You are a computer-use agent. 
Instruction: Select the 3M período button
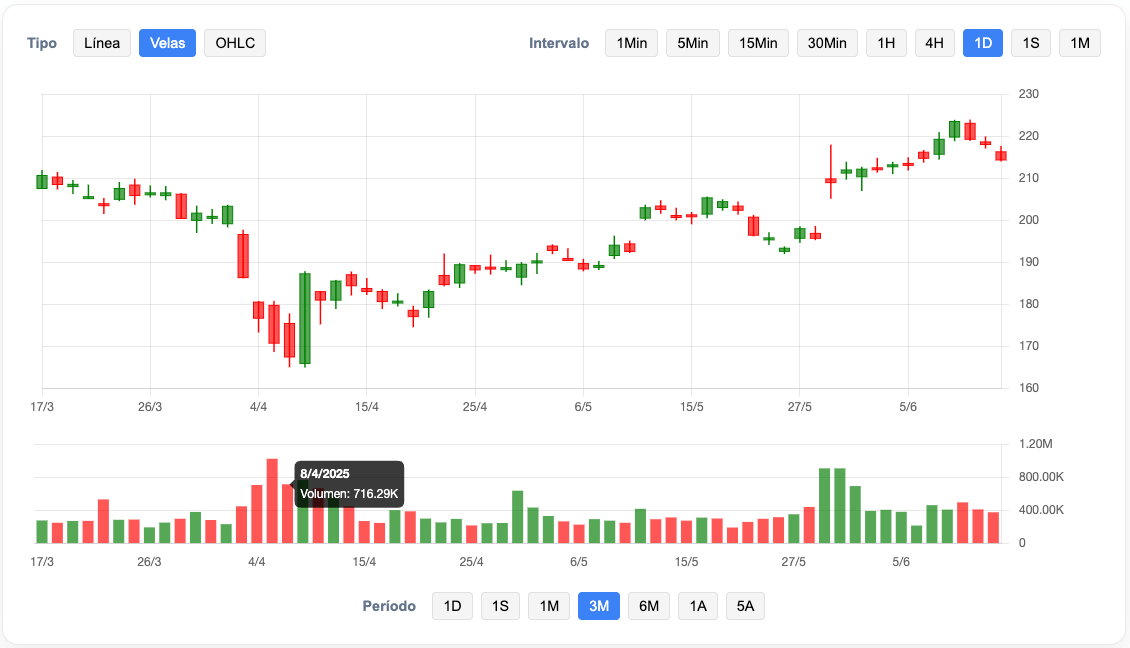tap(599, 606)
